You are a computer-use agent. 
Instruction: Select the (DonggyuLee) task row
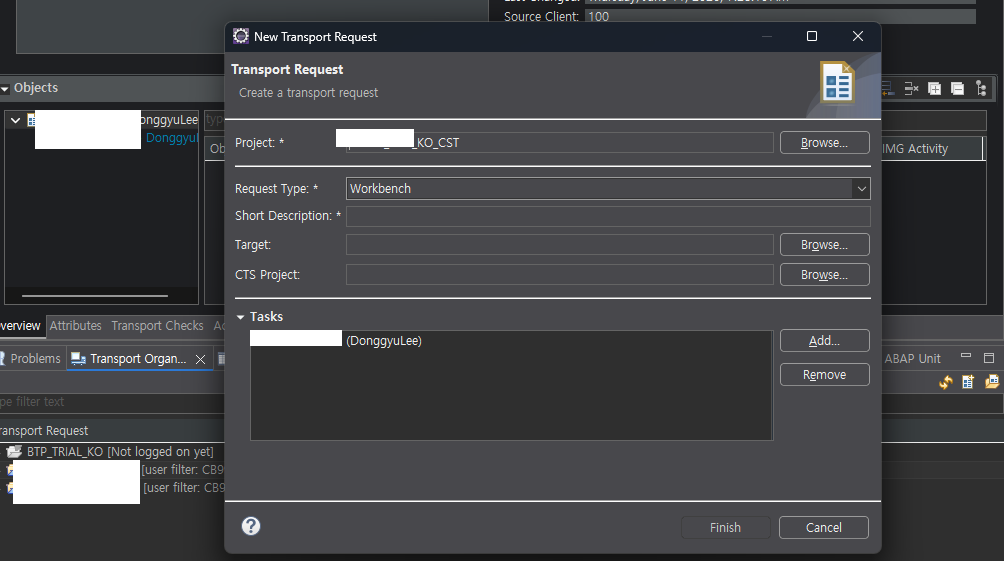point(511,341)
